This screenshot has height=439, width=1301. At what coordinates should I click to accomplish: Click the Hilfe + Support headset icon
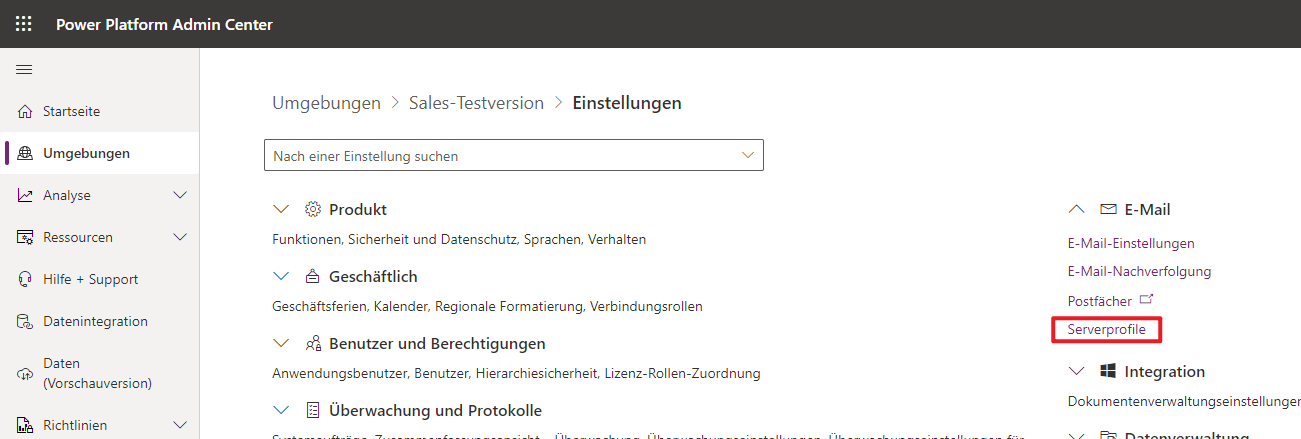coord(25,279)
